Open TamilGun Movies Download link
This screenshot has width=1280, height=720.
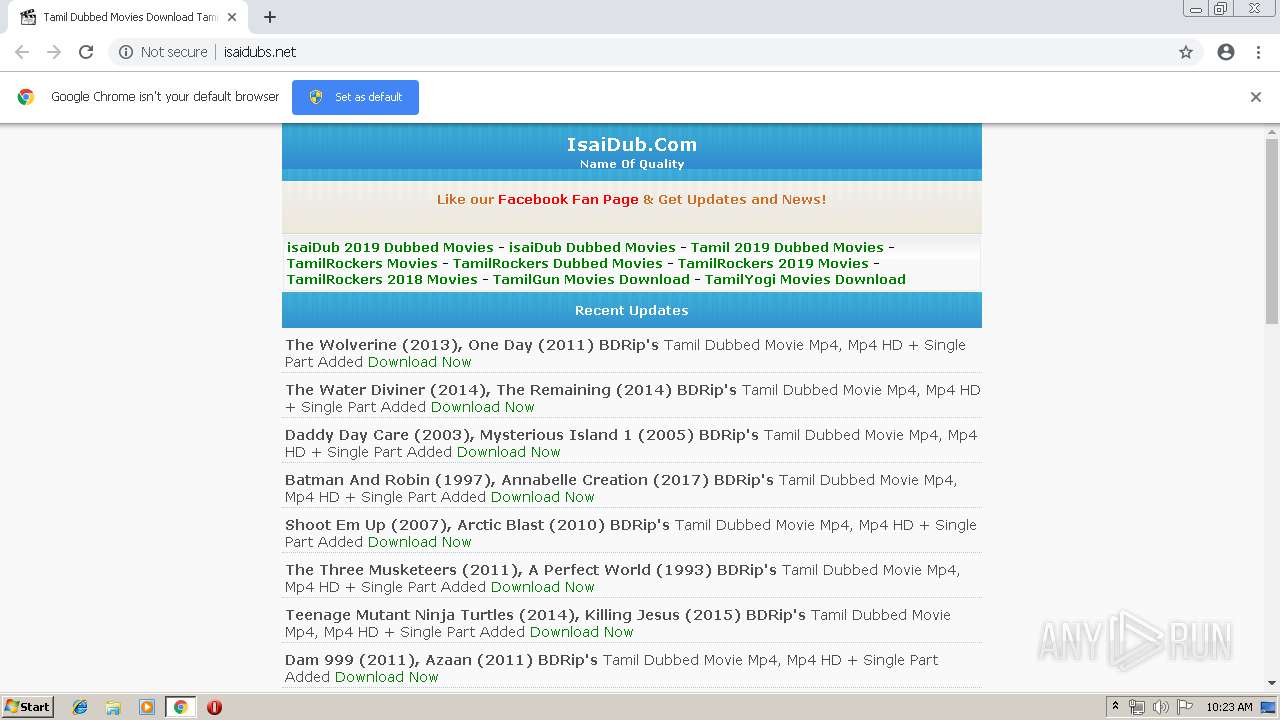click(591, 279)
